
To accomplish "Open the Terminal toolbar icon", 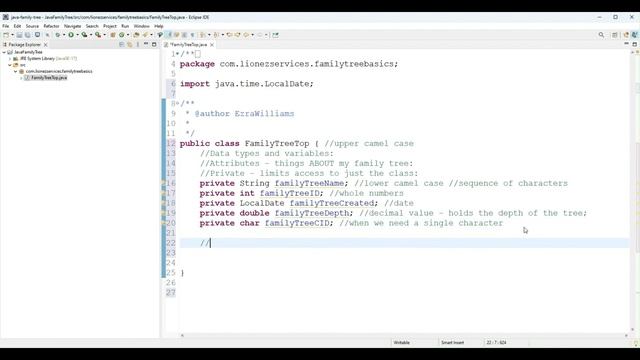I will pos(38,35).
